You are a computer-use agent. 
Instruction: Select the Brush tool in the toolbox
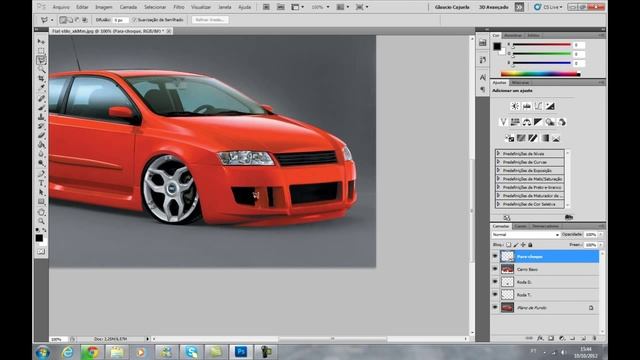pos(41,108)
